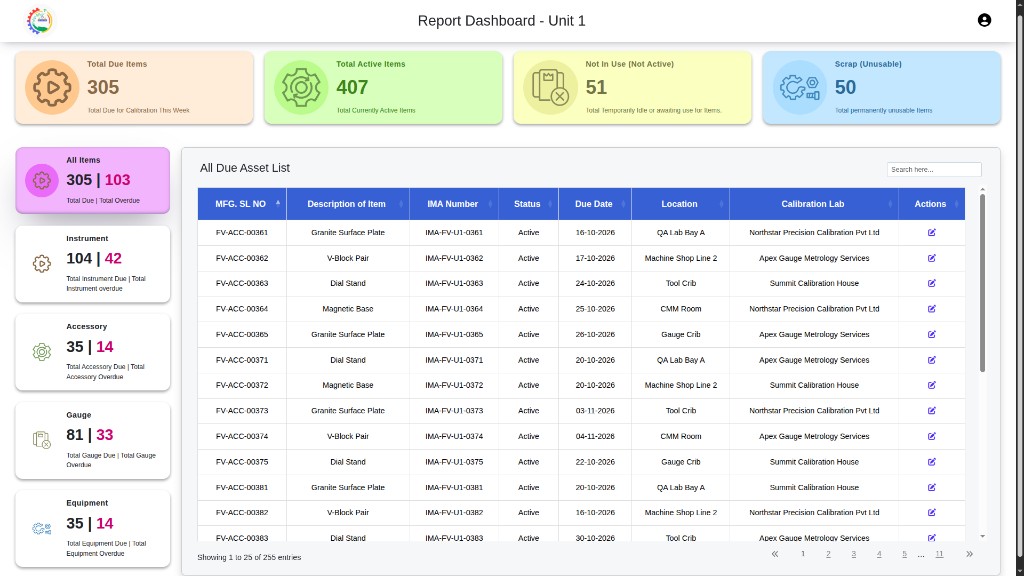Click the table scrollbar up arrow
Image resolution: width=1024 pixels, height=576 pixels.
click(x=982, y=189)
